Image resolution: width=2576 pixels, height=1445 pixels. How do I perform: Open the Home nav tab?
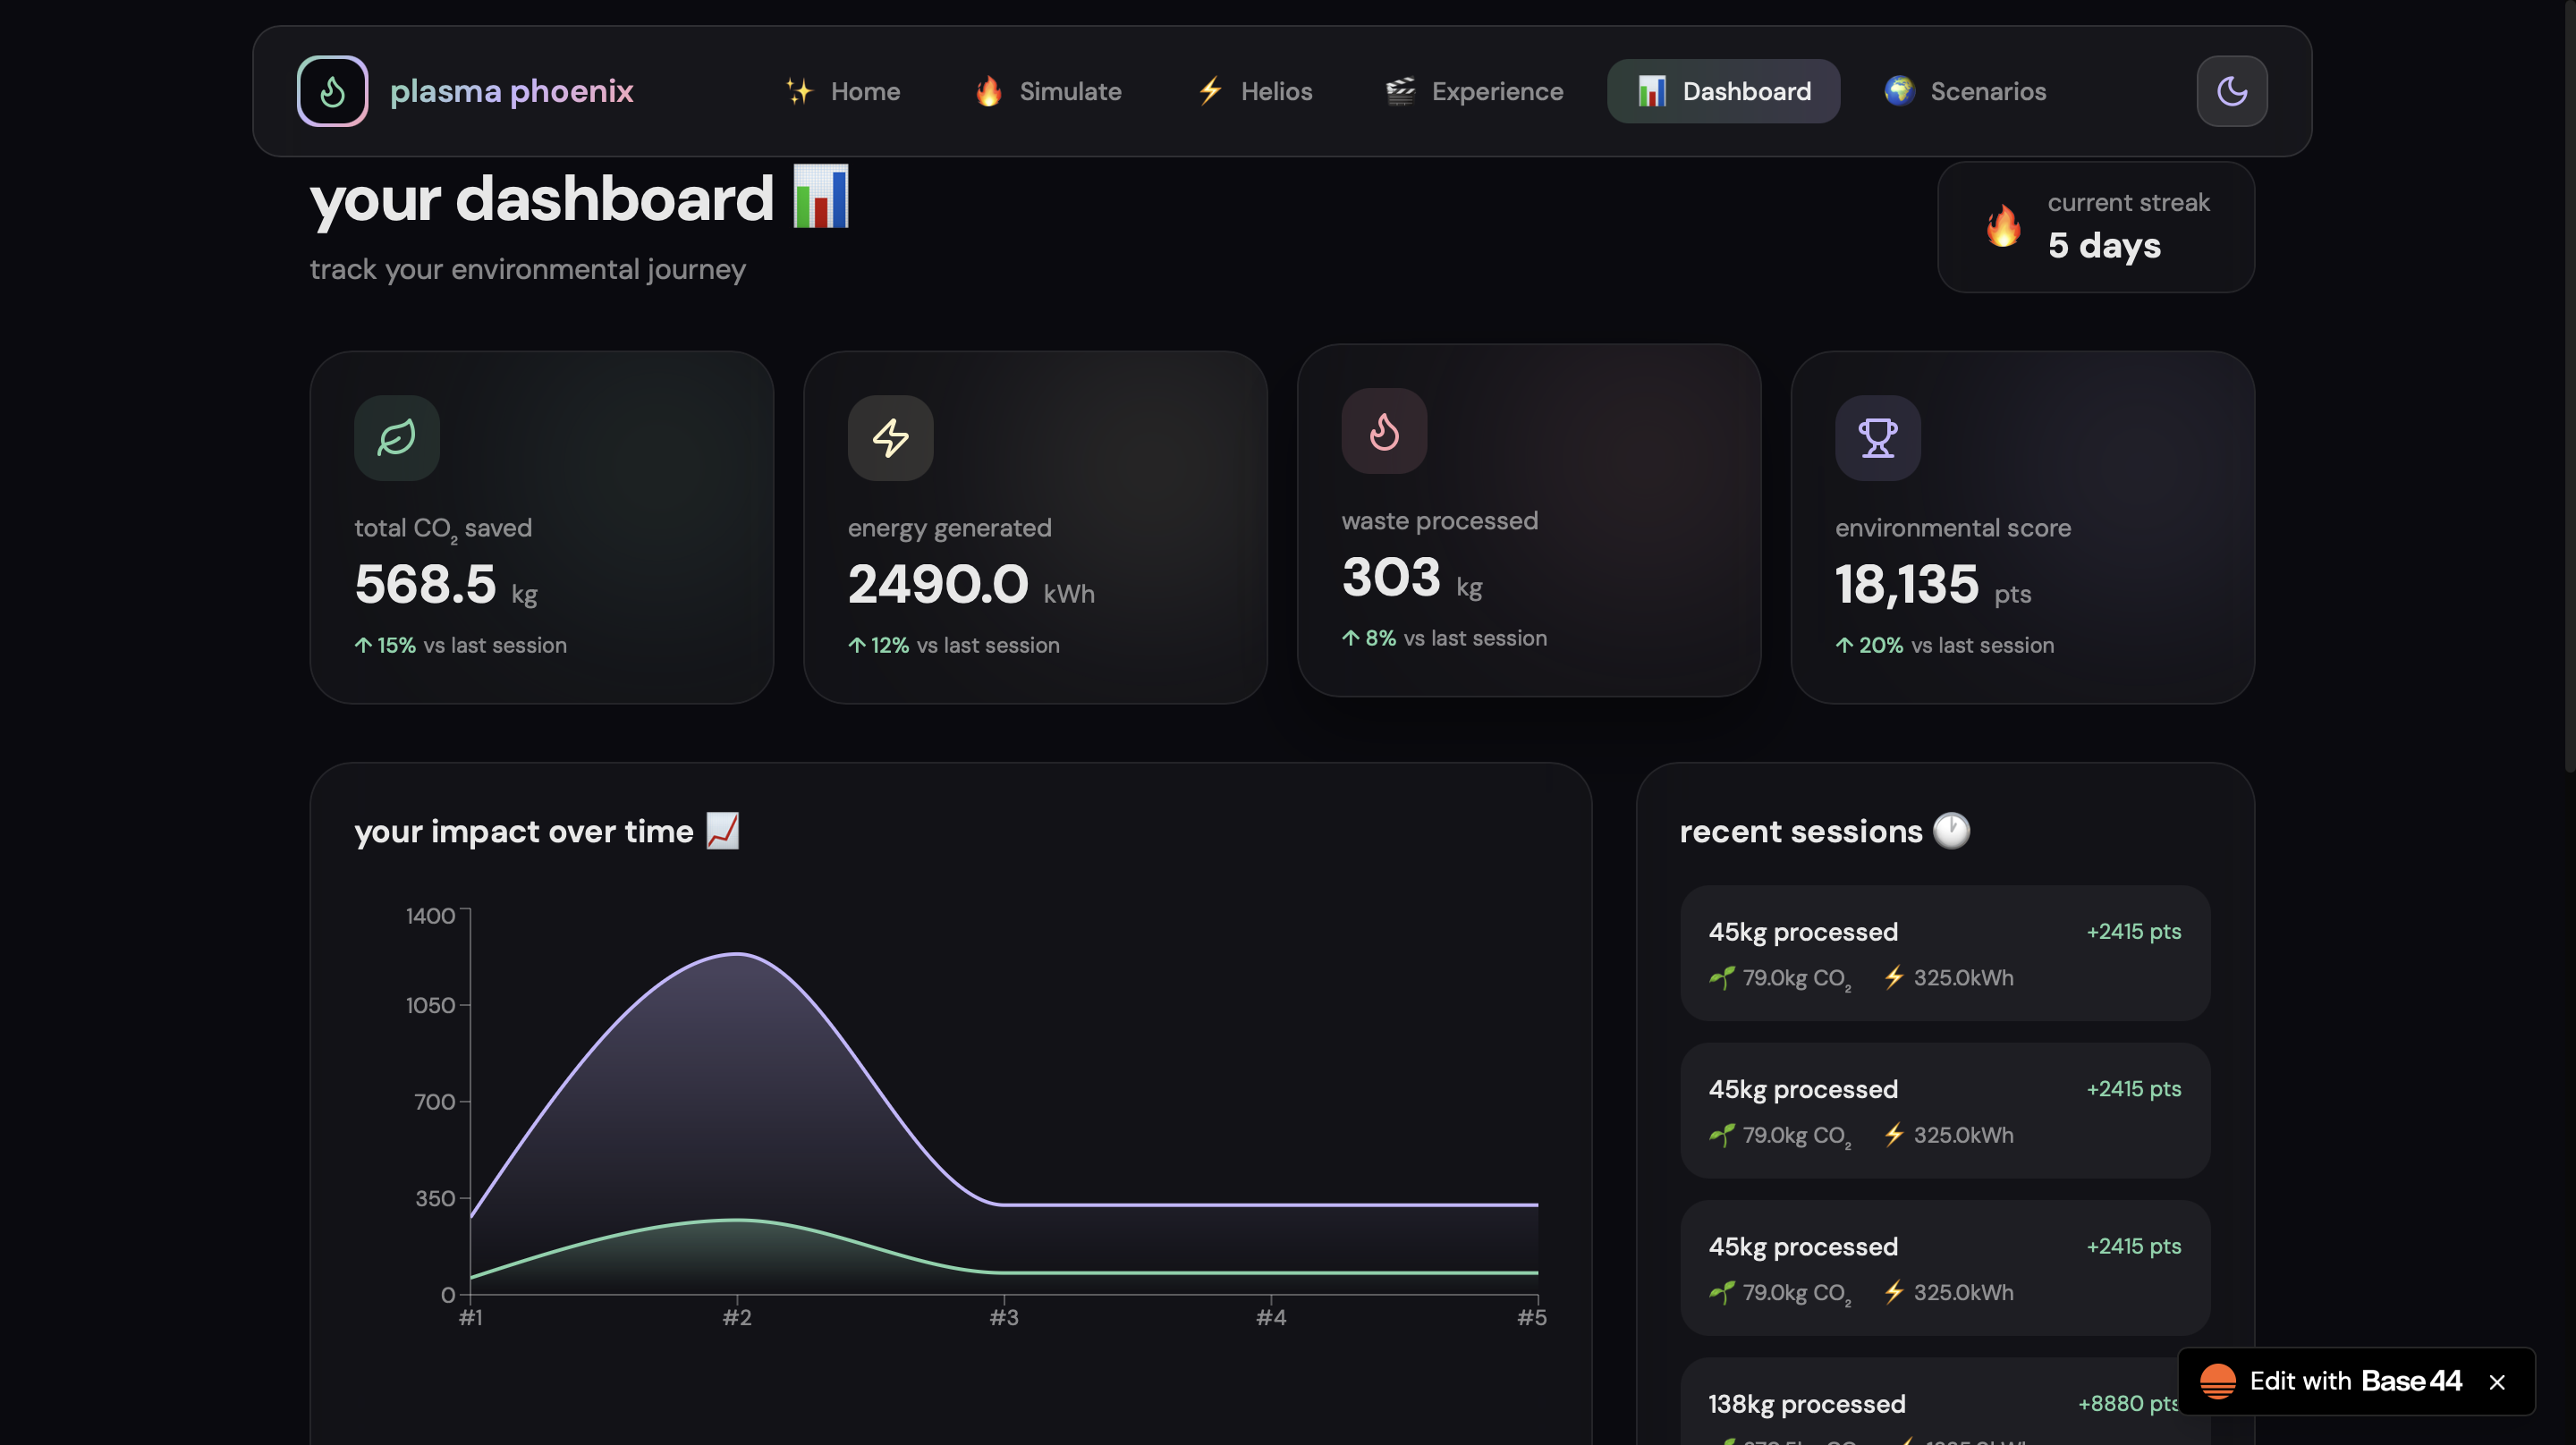[843, 91]
